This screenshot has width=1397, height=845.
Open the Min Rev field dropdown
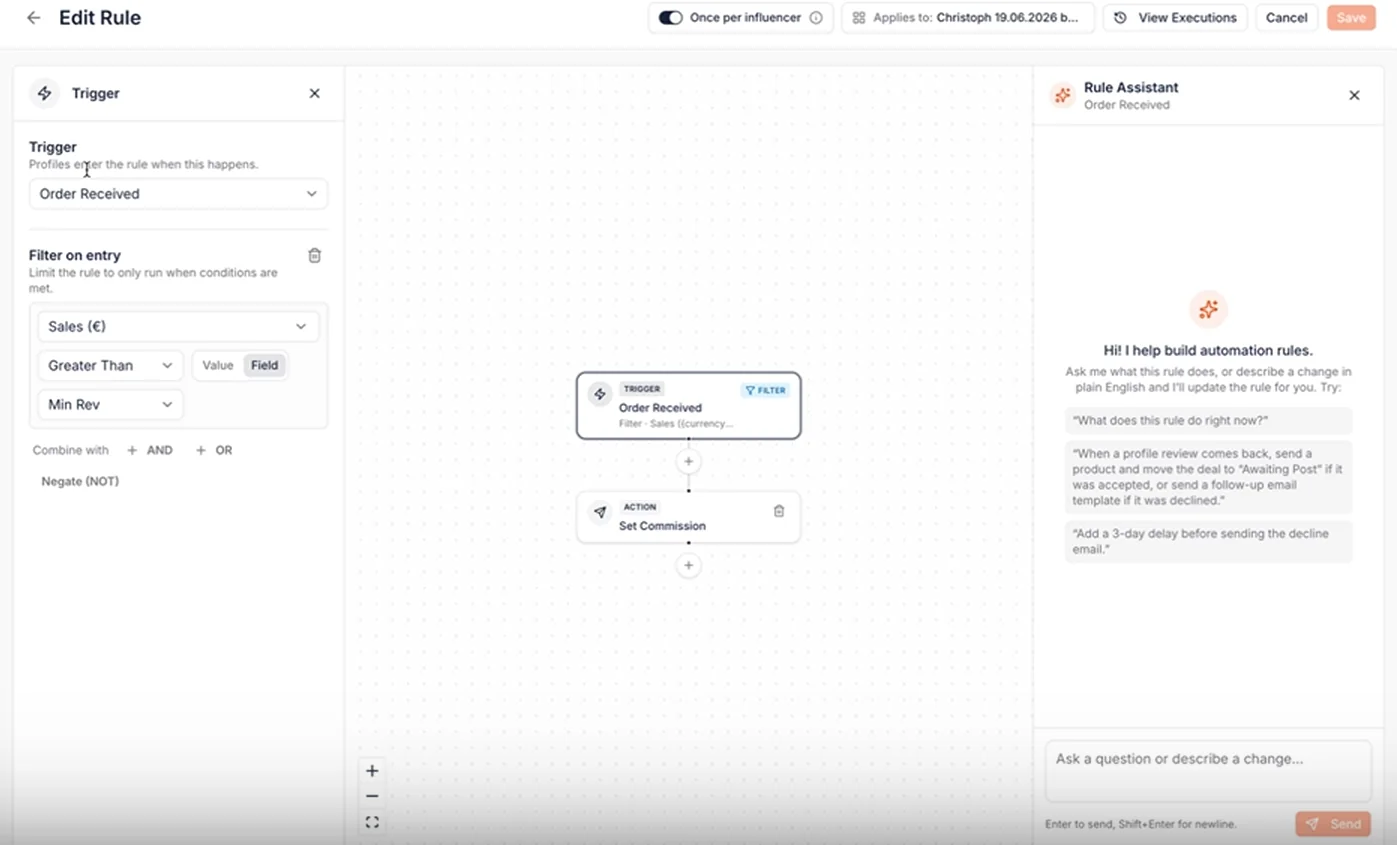[110, 405]
